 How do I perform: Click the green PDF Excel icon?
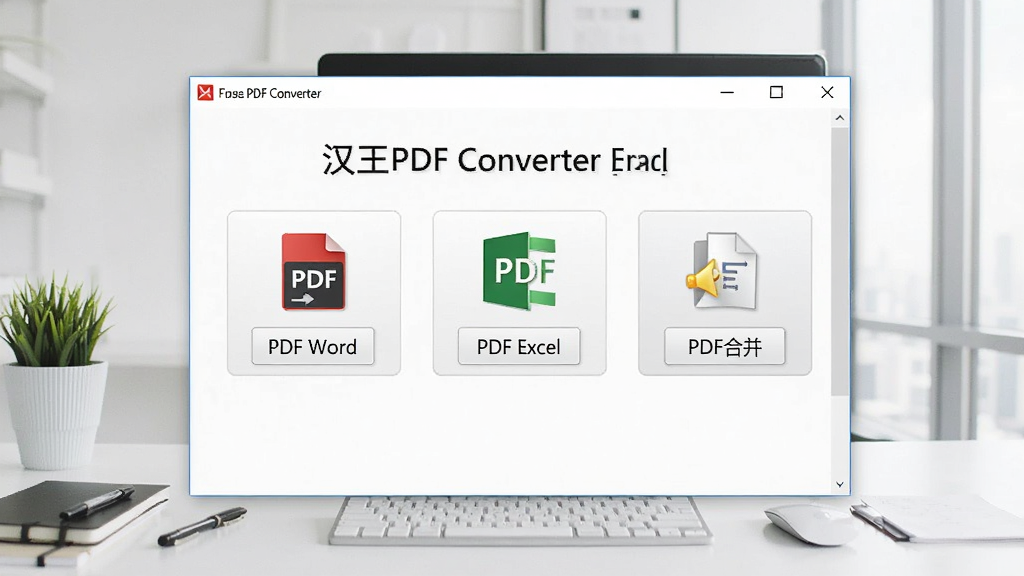pos(519,270)
